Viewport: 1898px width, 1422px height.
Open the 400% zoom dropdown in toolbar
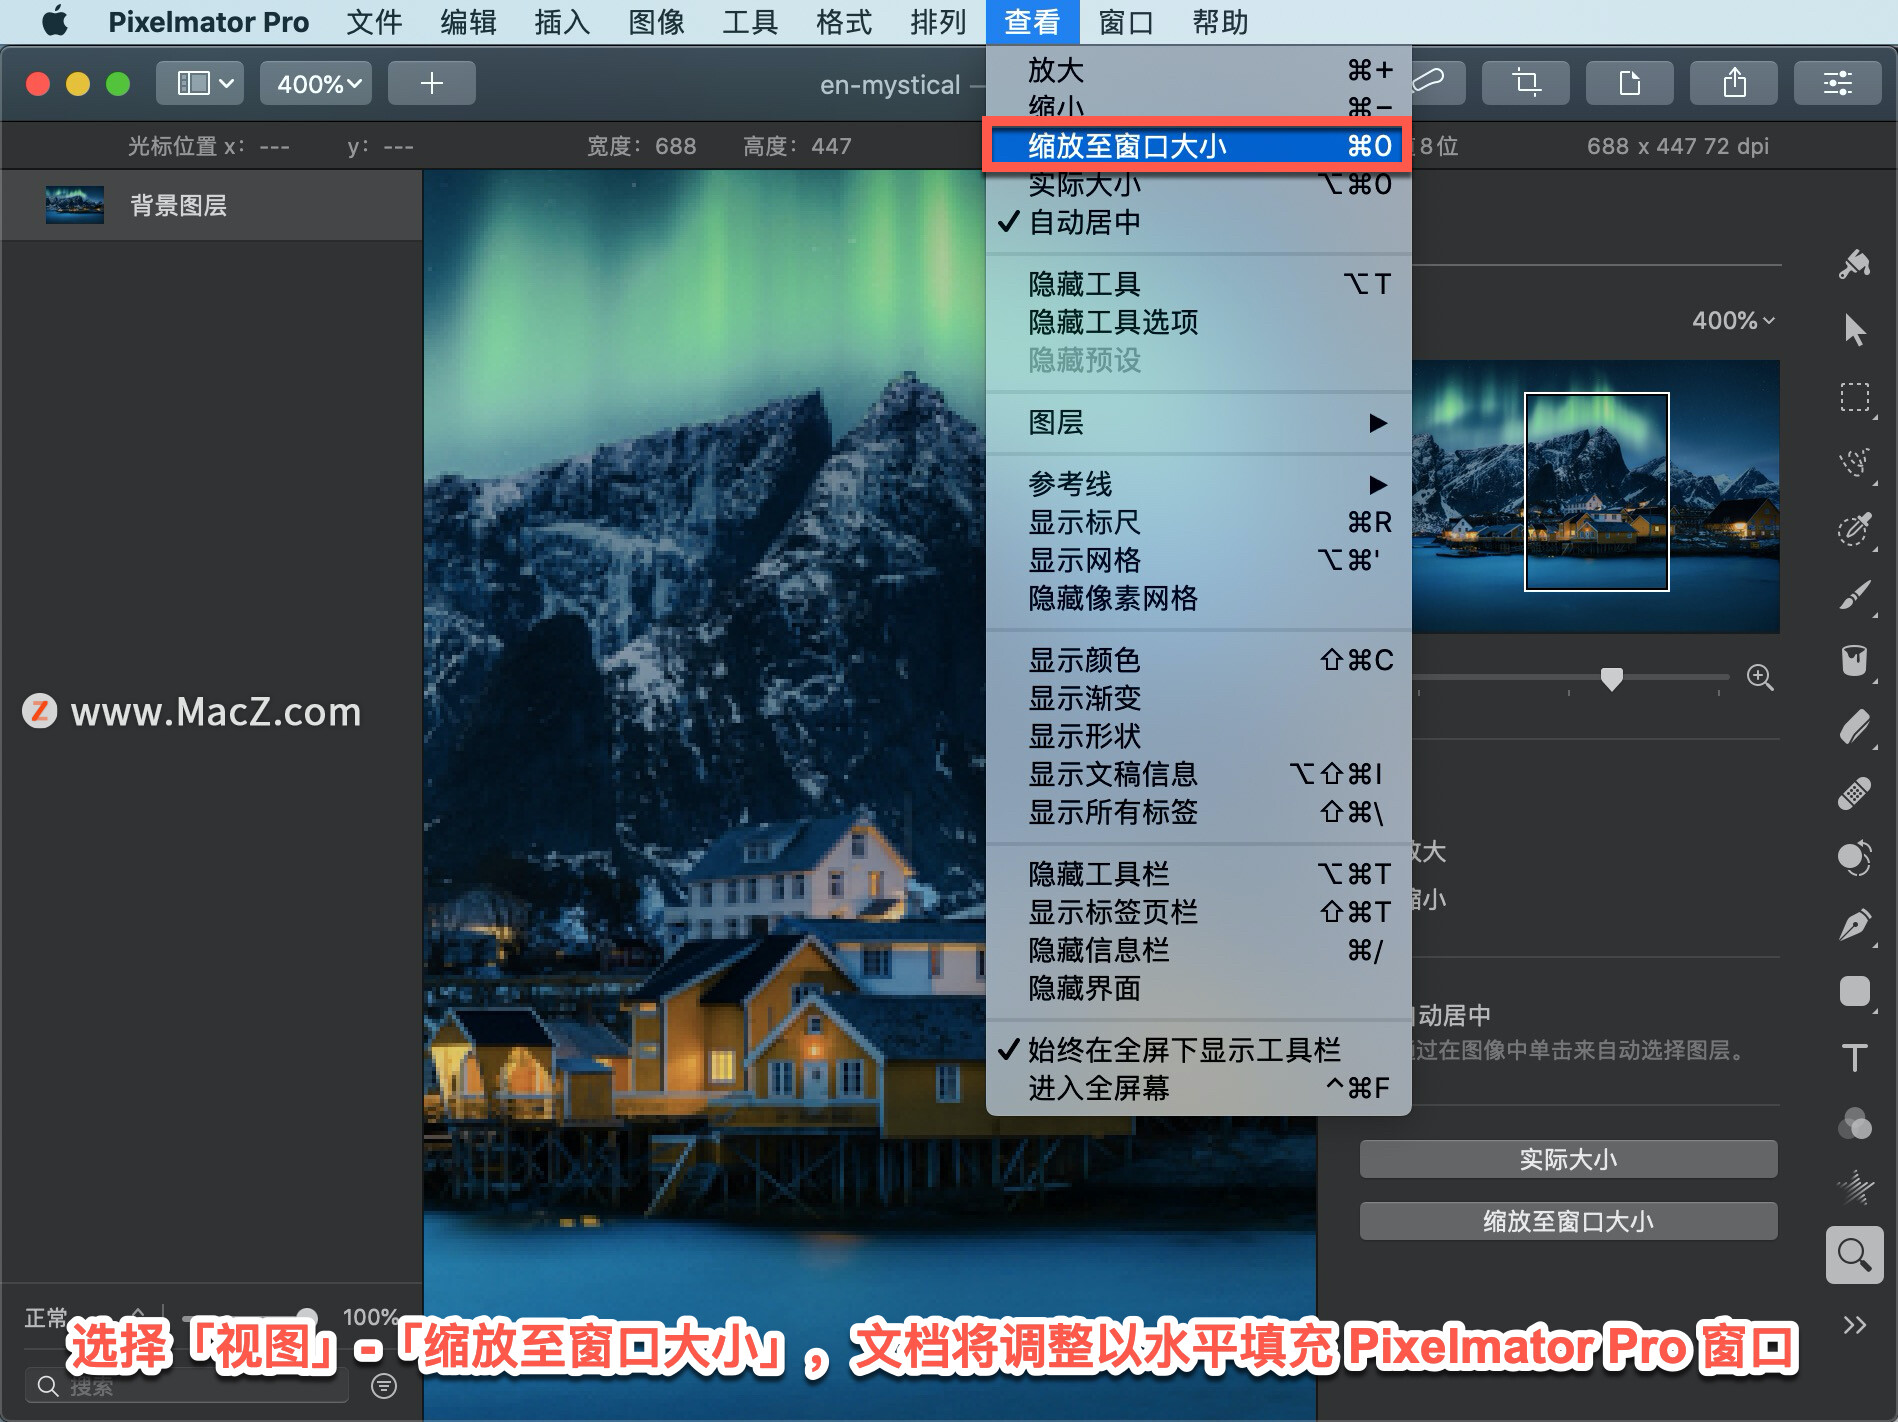(x=316, y=83)
